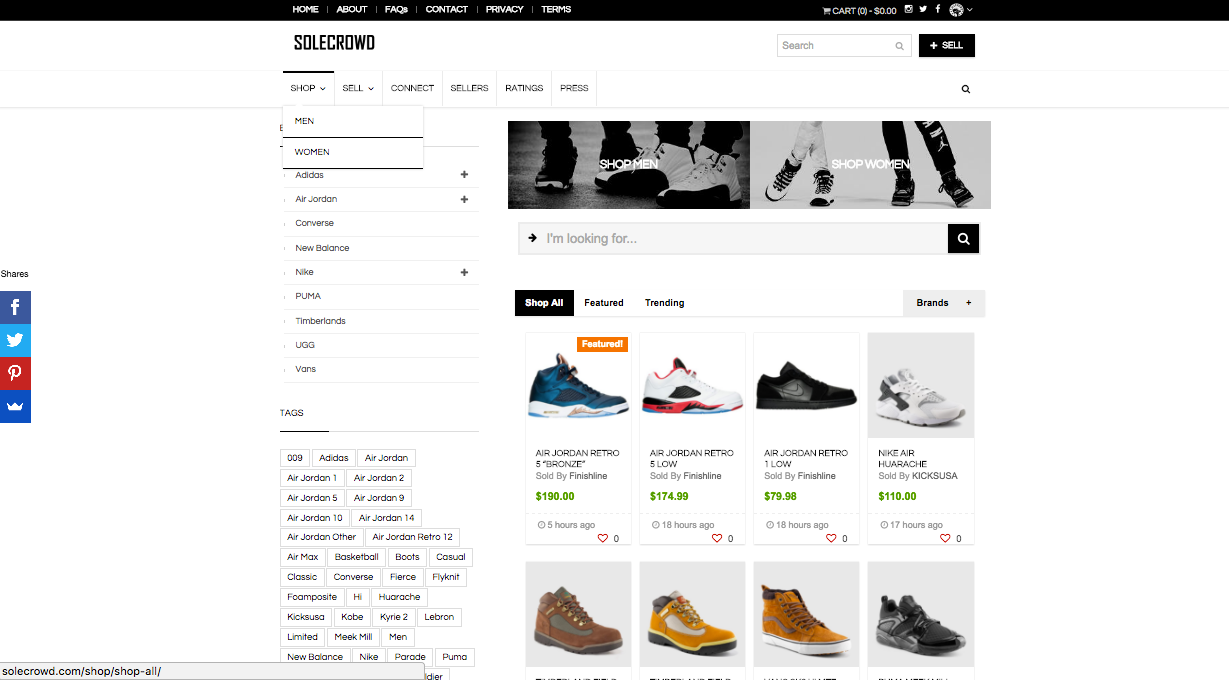The width and height of the screenshot is (1229, 680).
Task: Click FAQs in top bar
Action: pyautogui.click(x=396, y=9)
